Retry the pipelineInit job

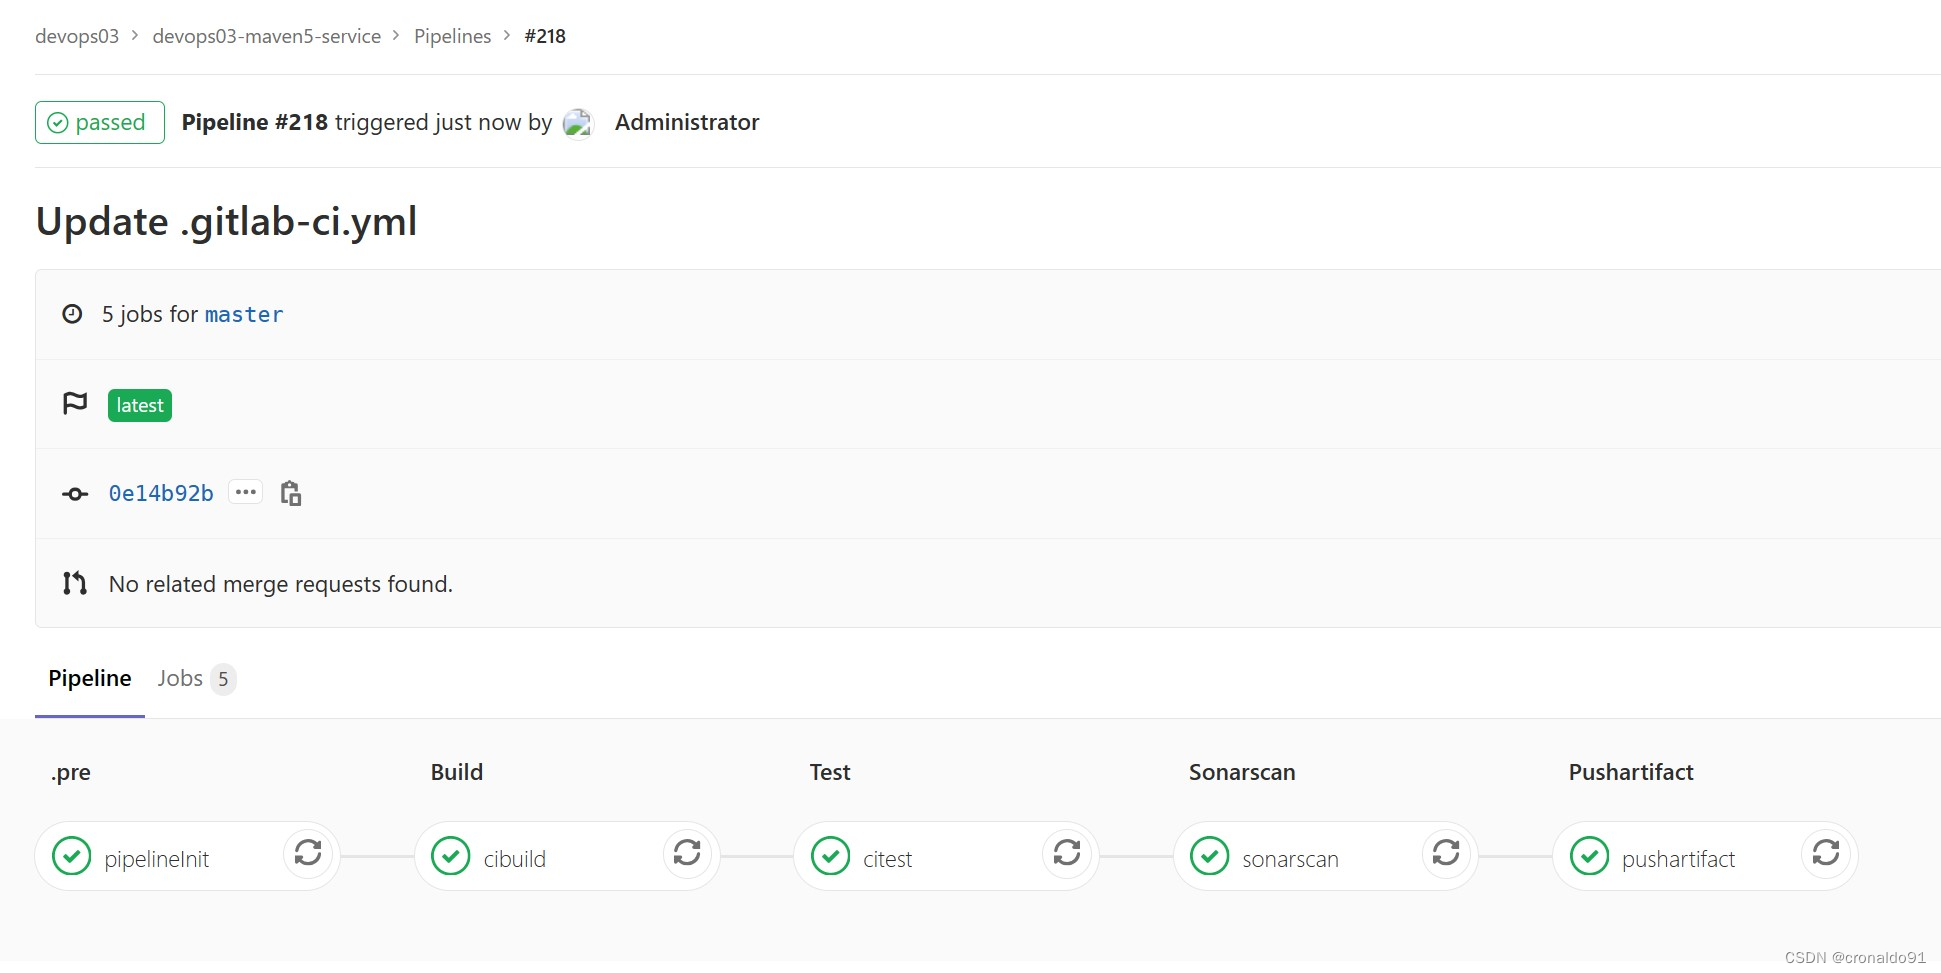pyautogui.click(x=309, y=855)
